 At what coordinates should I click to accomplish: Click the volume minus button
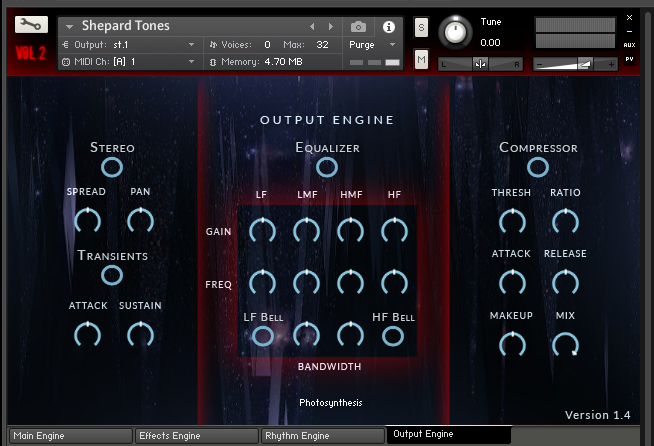click(539, 64)
